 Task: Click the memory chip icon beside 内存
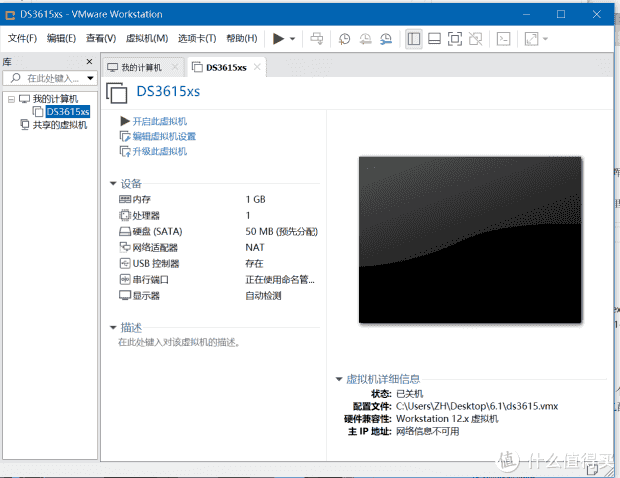125,199
